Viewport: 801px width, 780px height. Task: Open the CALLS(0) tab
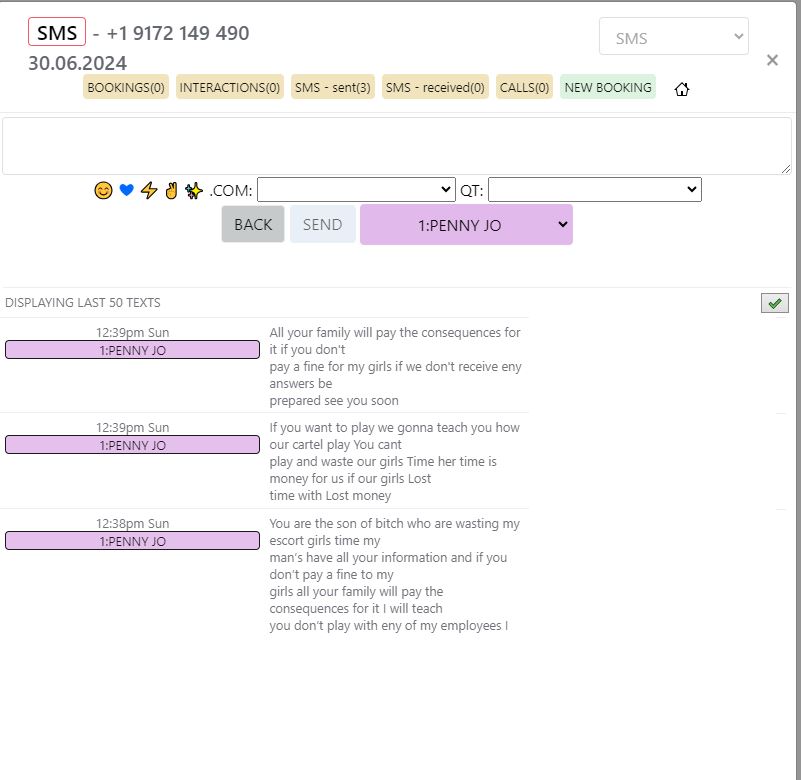click(524, 87)
